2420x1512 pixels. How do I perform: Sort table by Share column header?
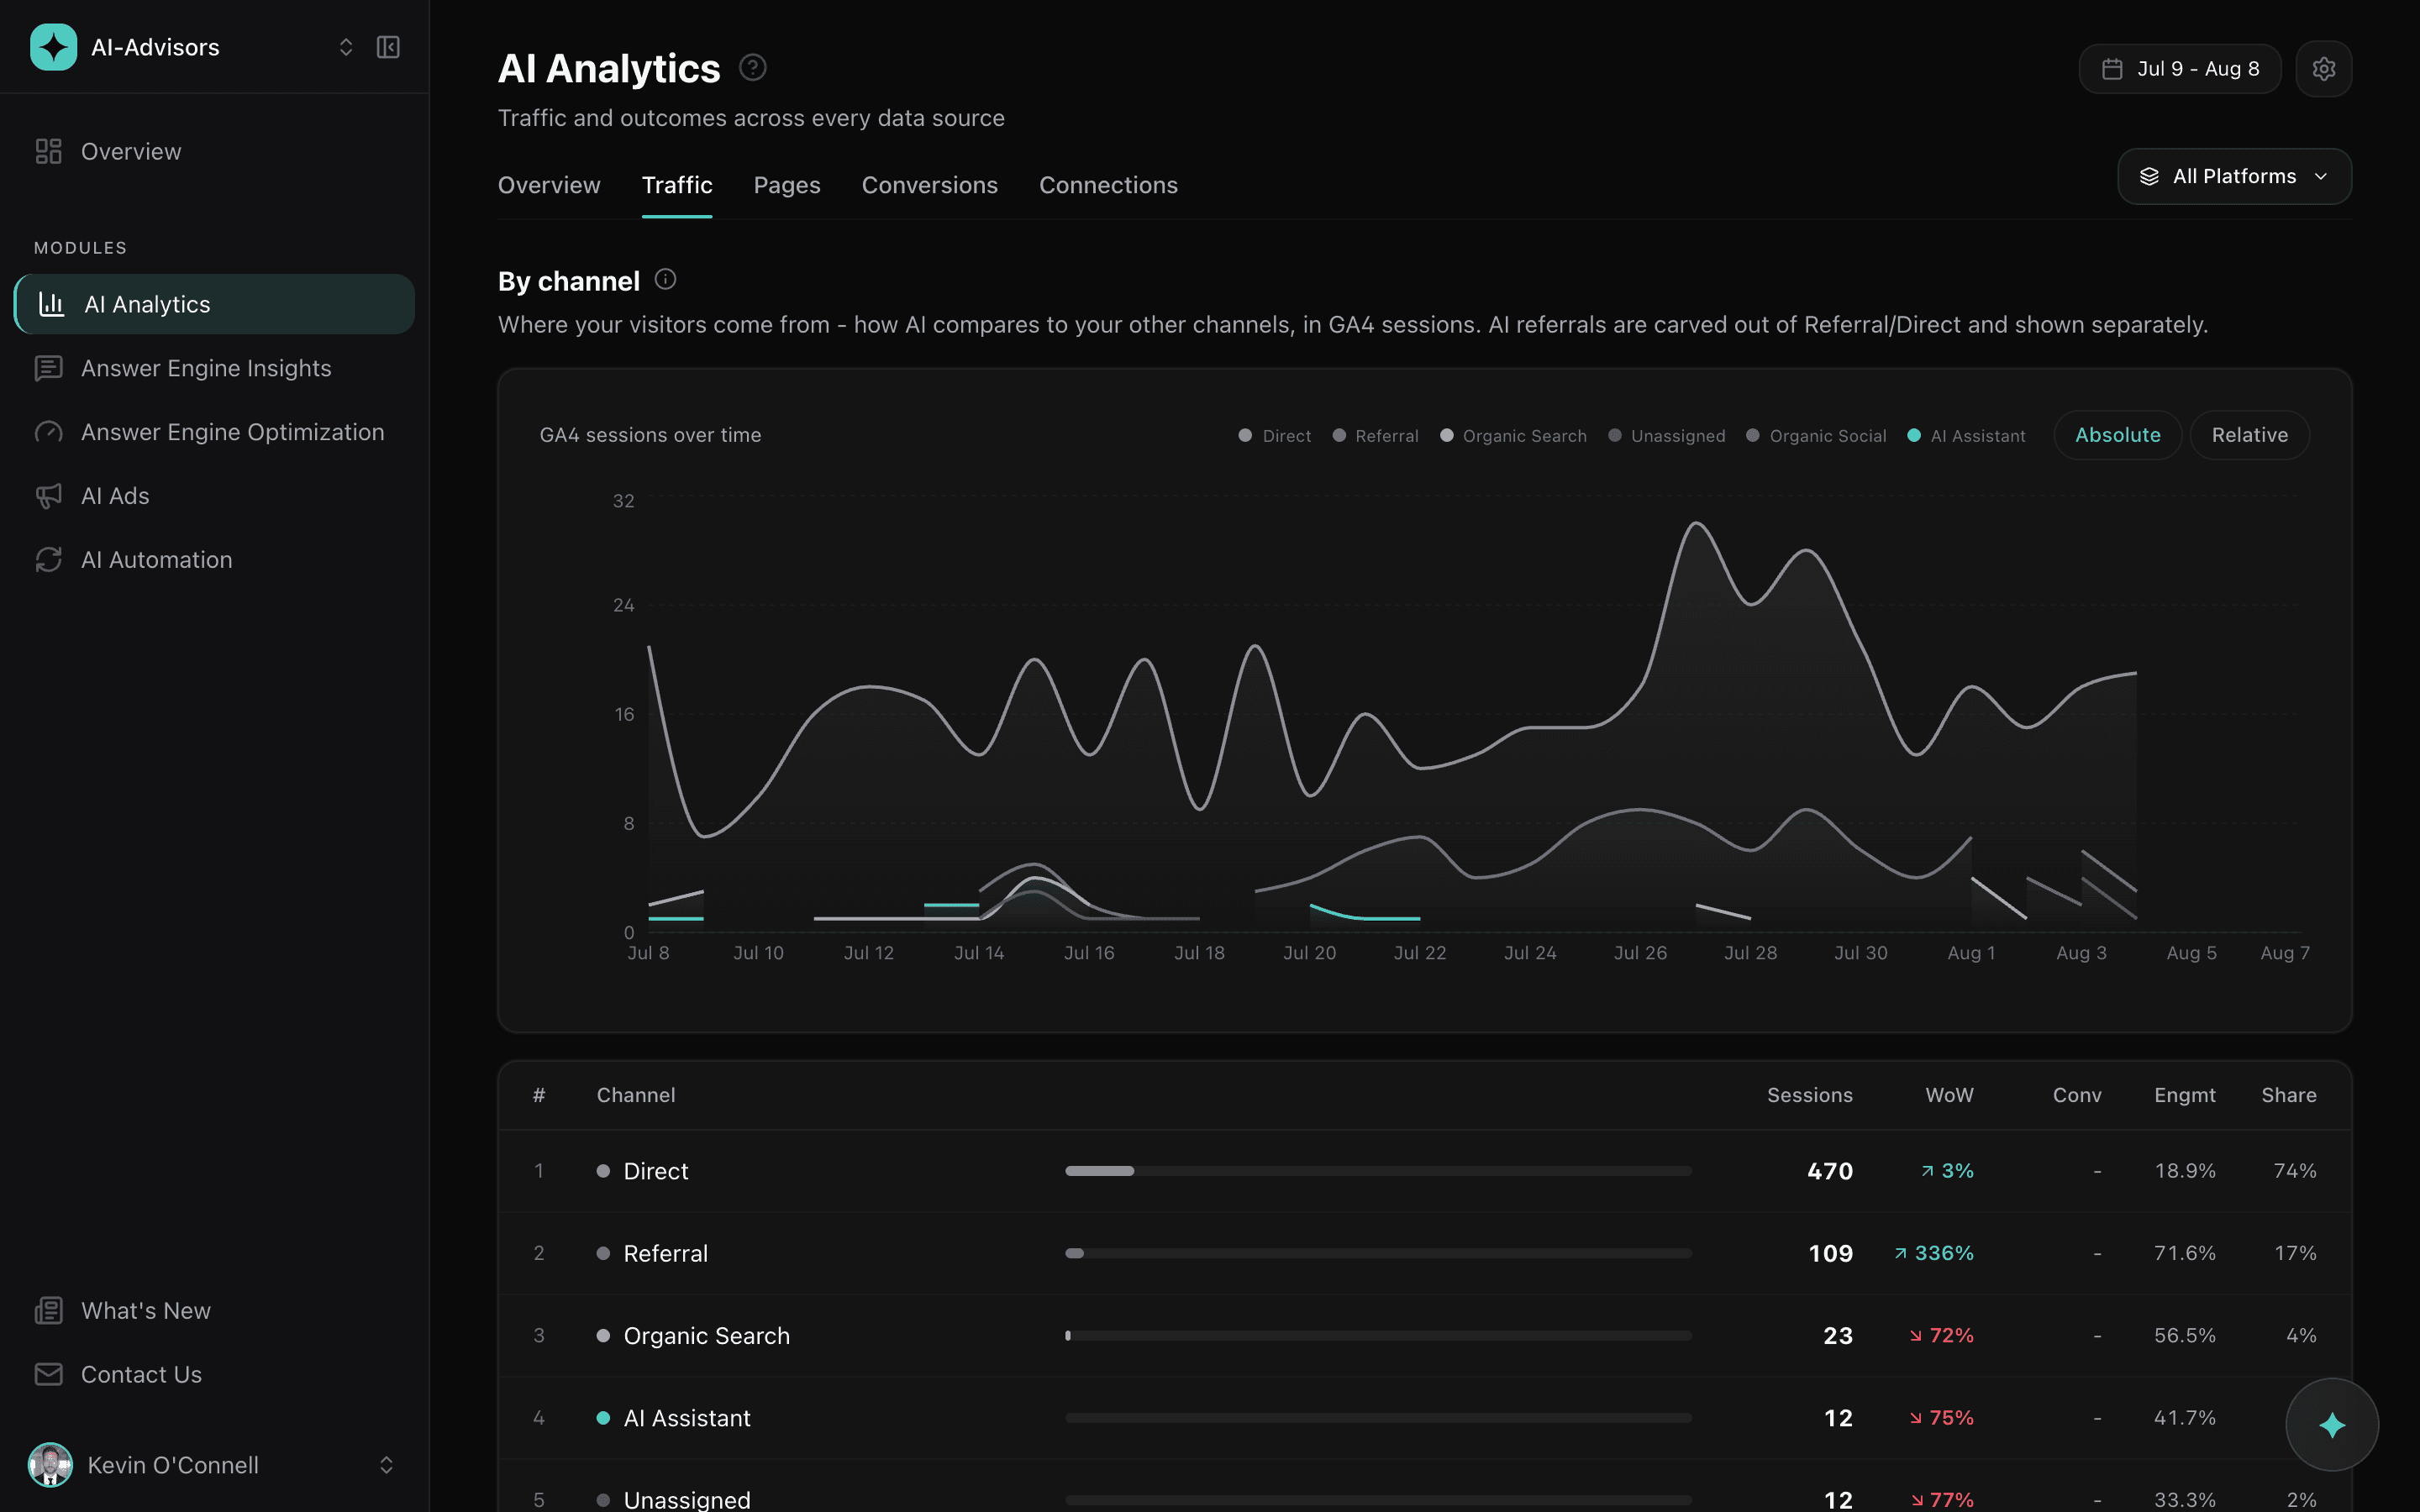2289,1095
